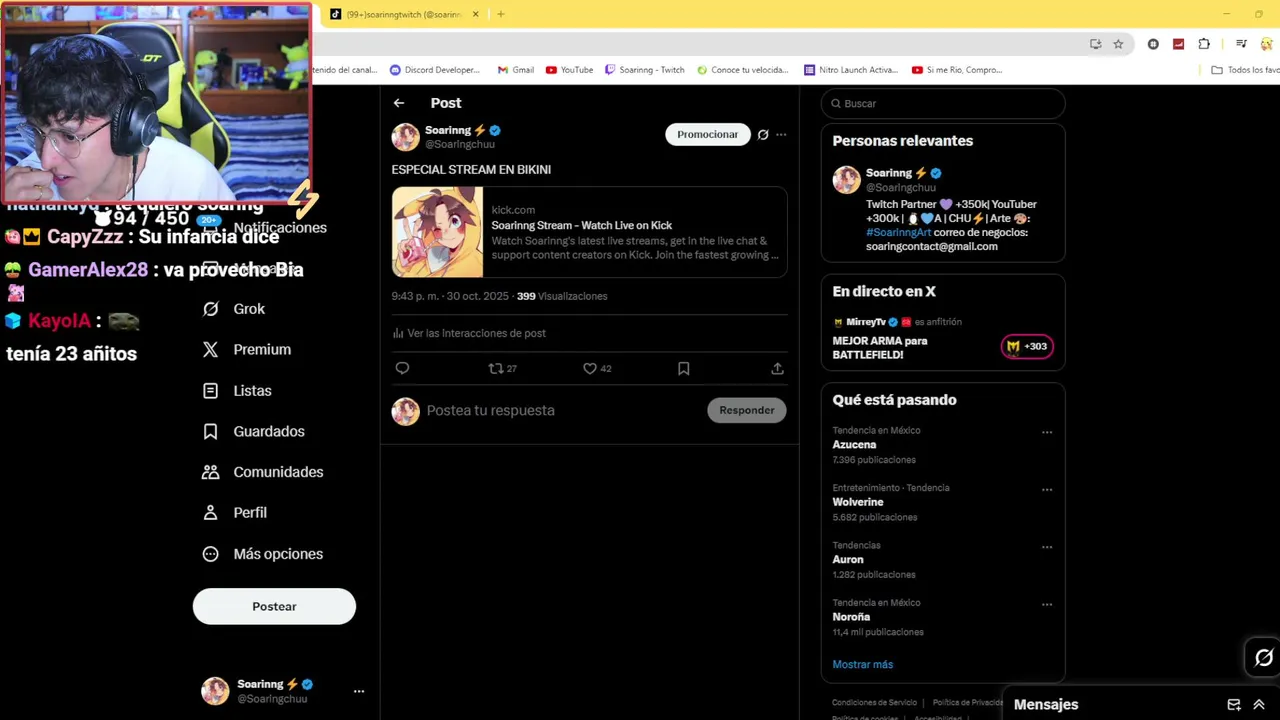
Task: Click Mostrar más under trends
Action: (863, 664)
